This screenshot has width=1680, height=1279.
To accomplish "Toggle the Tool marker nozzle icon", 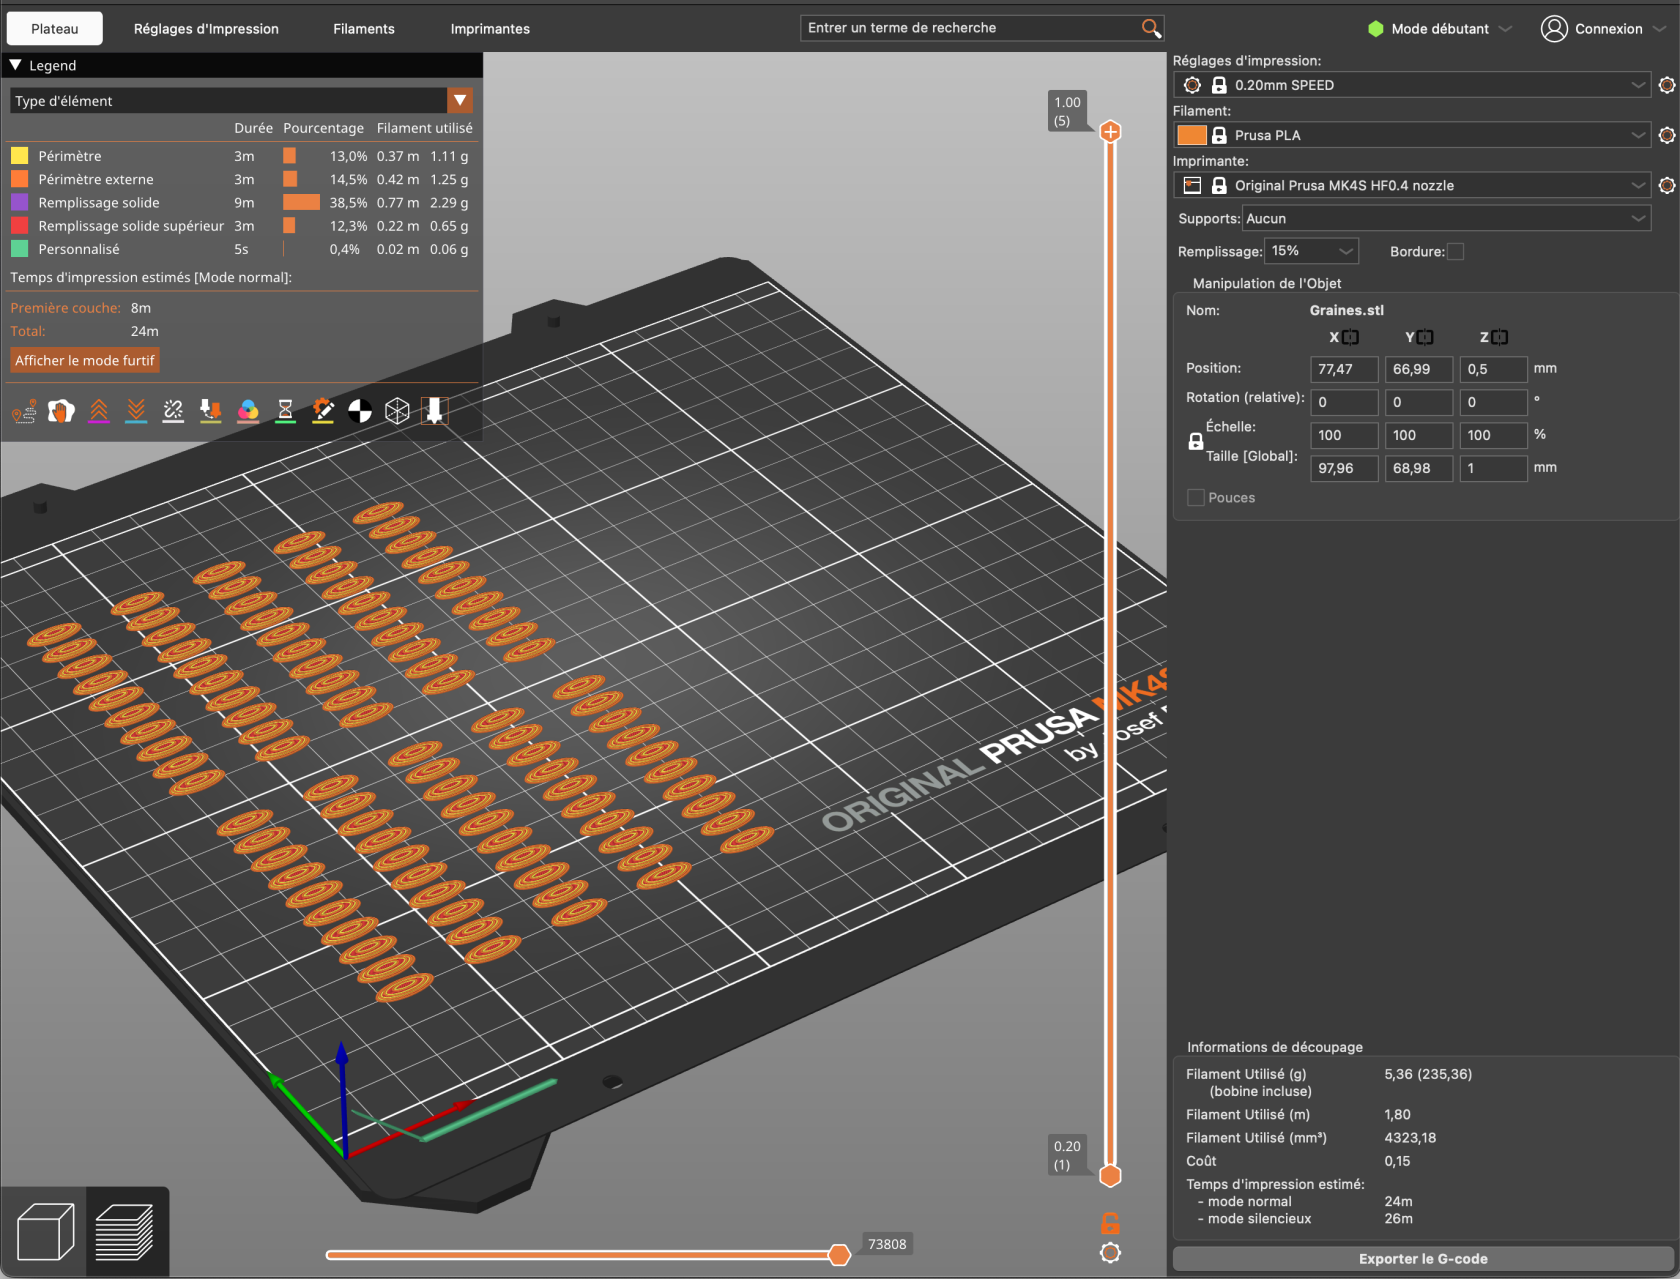I will pyautogui.click(x=435, y=411).
